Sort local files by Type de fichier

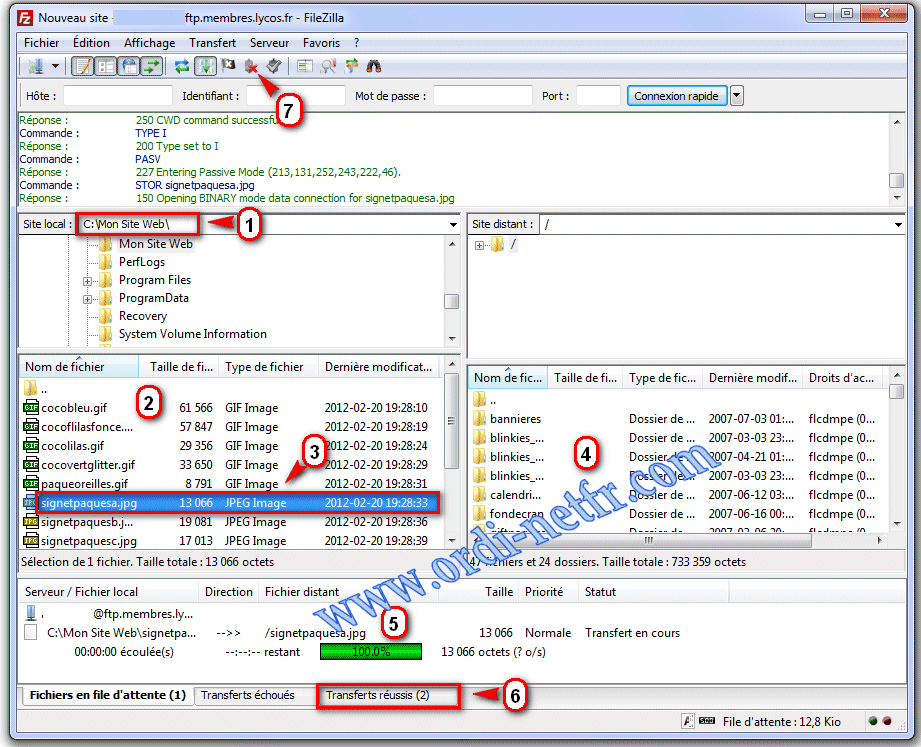pos(269,367)
